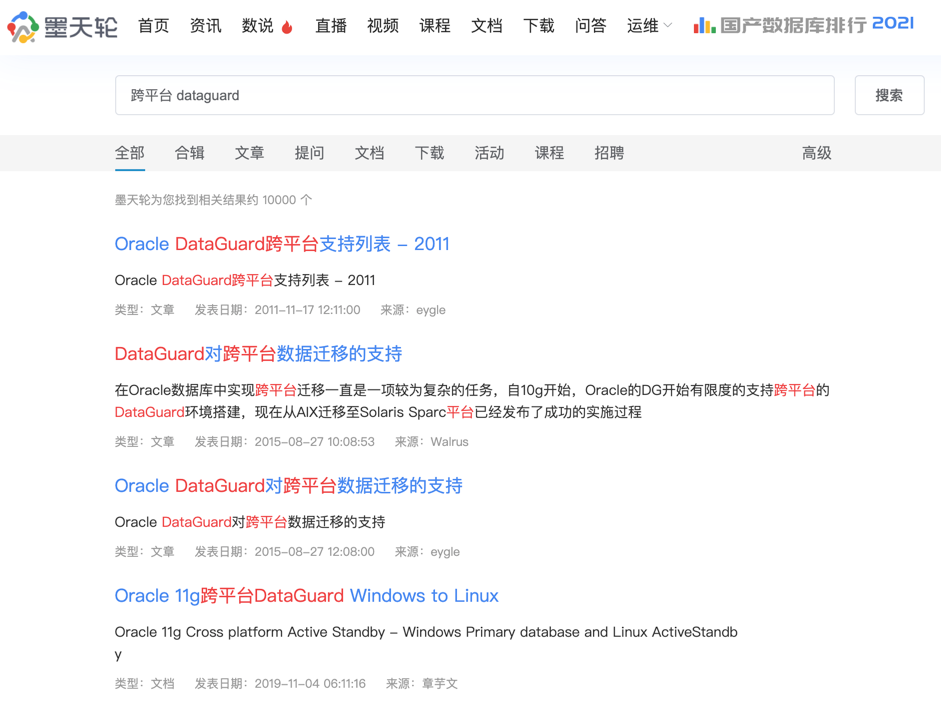Open 高级 advanced search
The image size is (941, 702).
click(817, 153)
